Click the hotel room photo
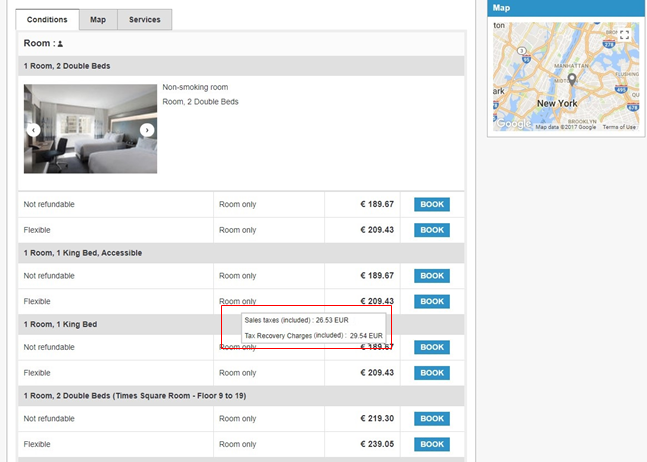 [x=90, y=128]
